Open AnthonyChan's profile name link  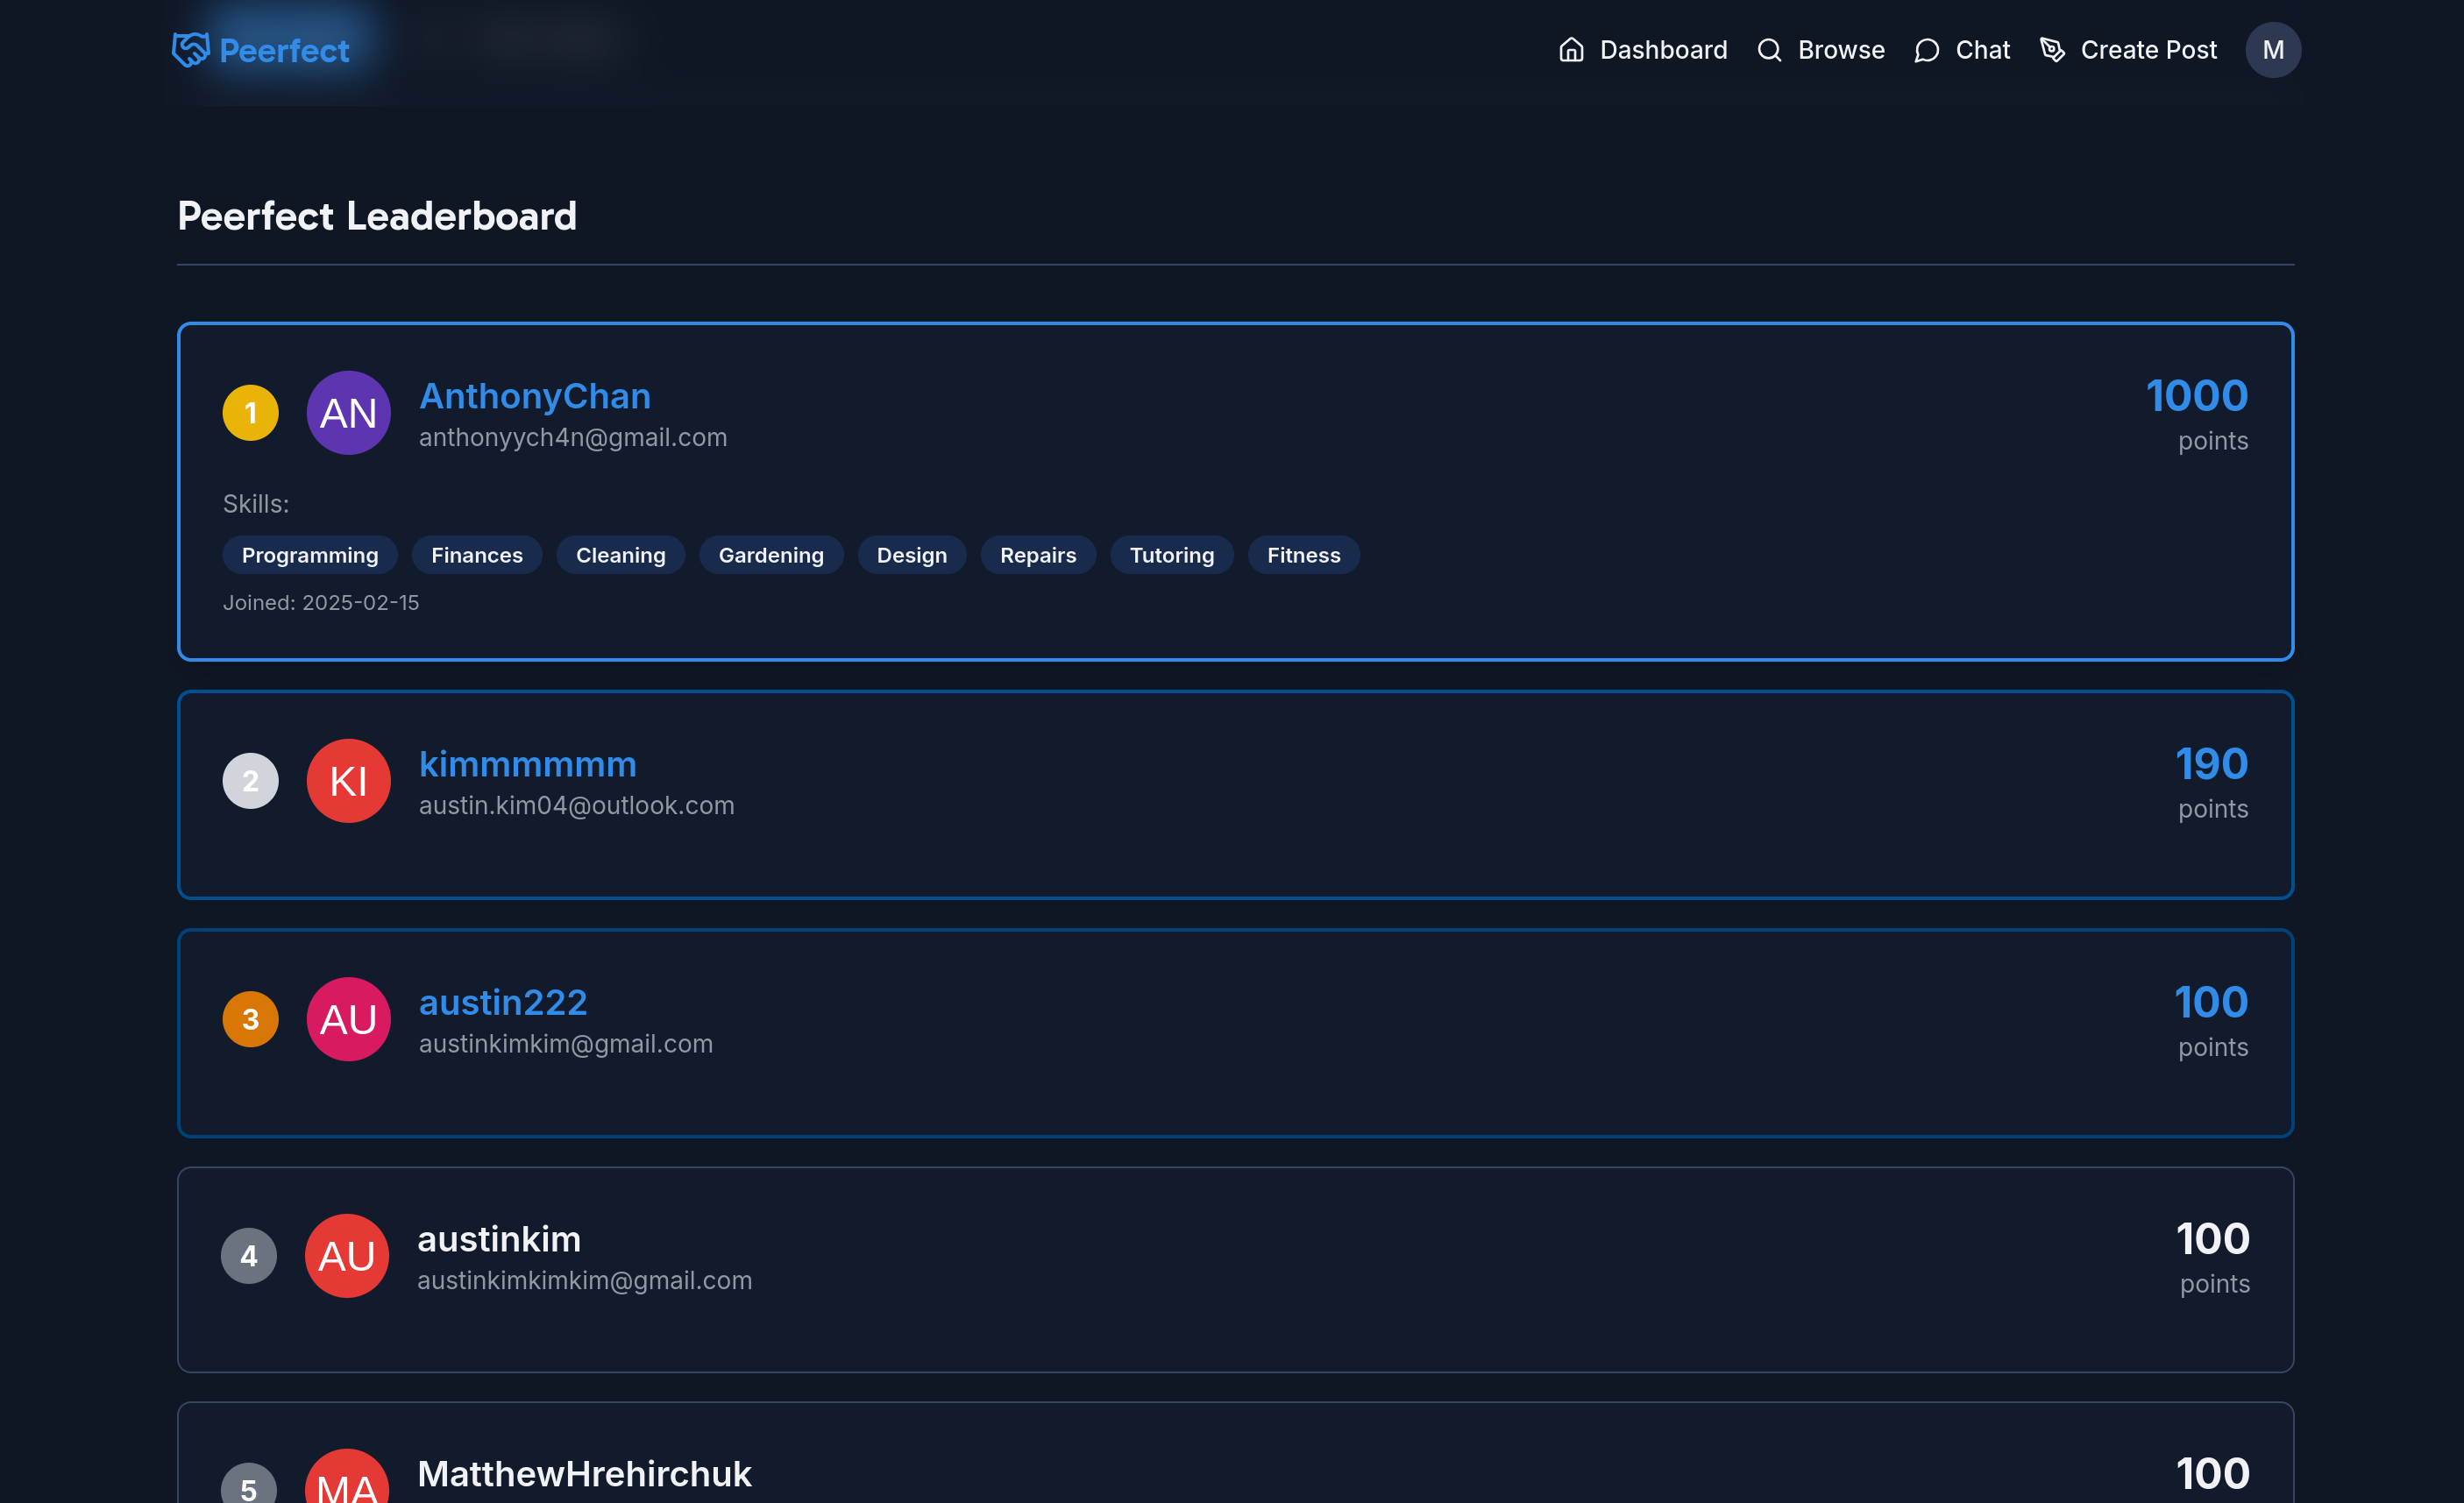pos(534,396)
